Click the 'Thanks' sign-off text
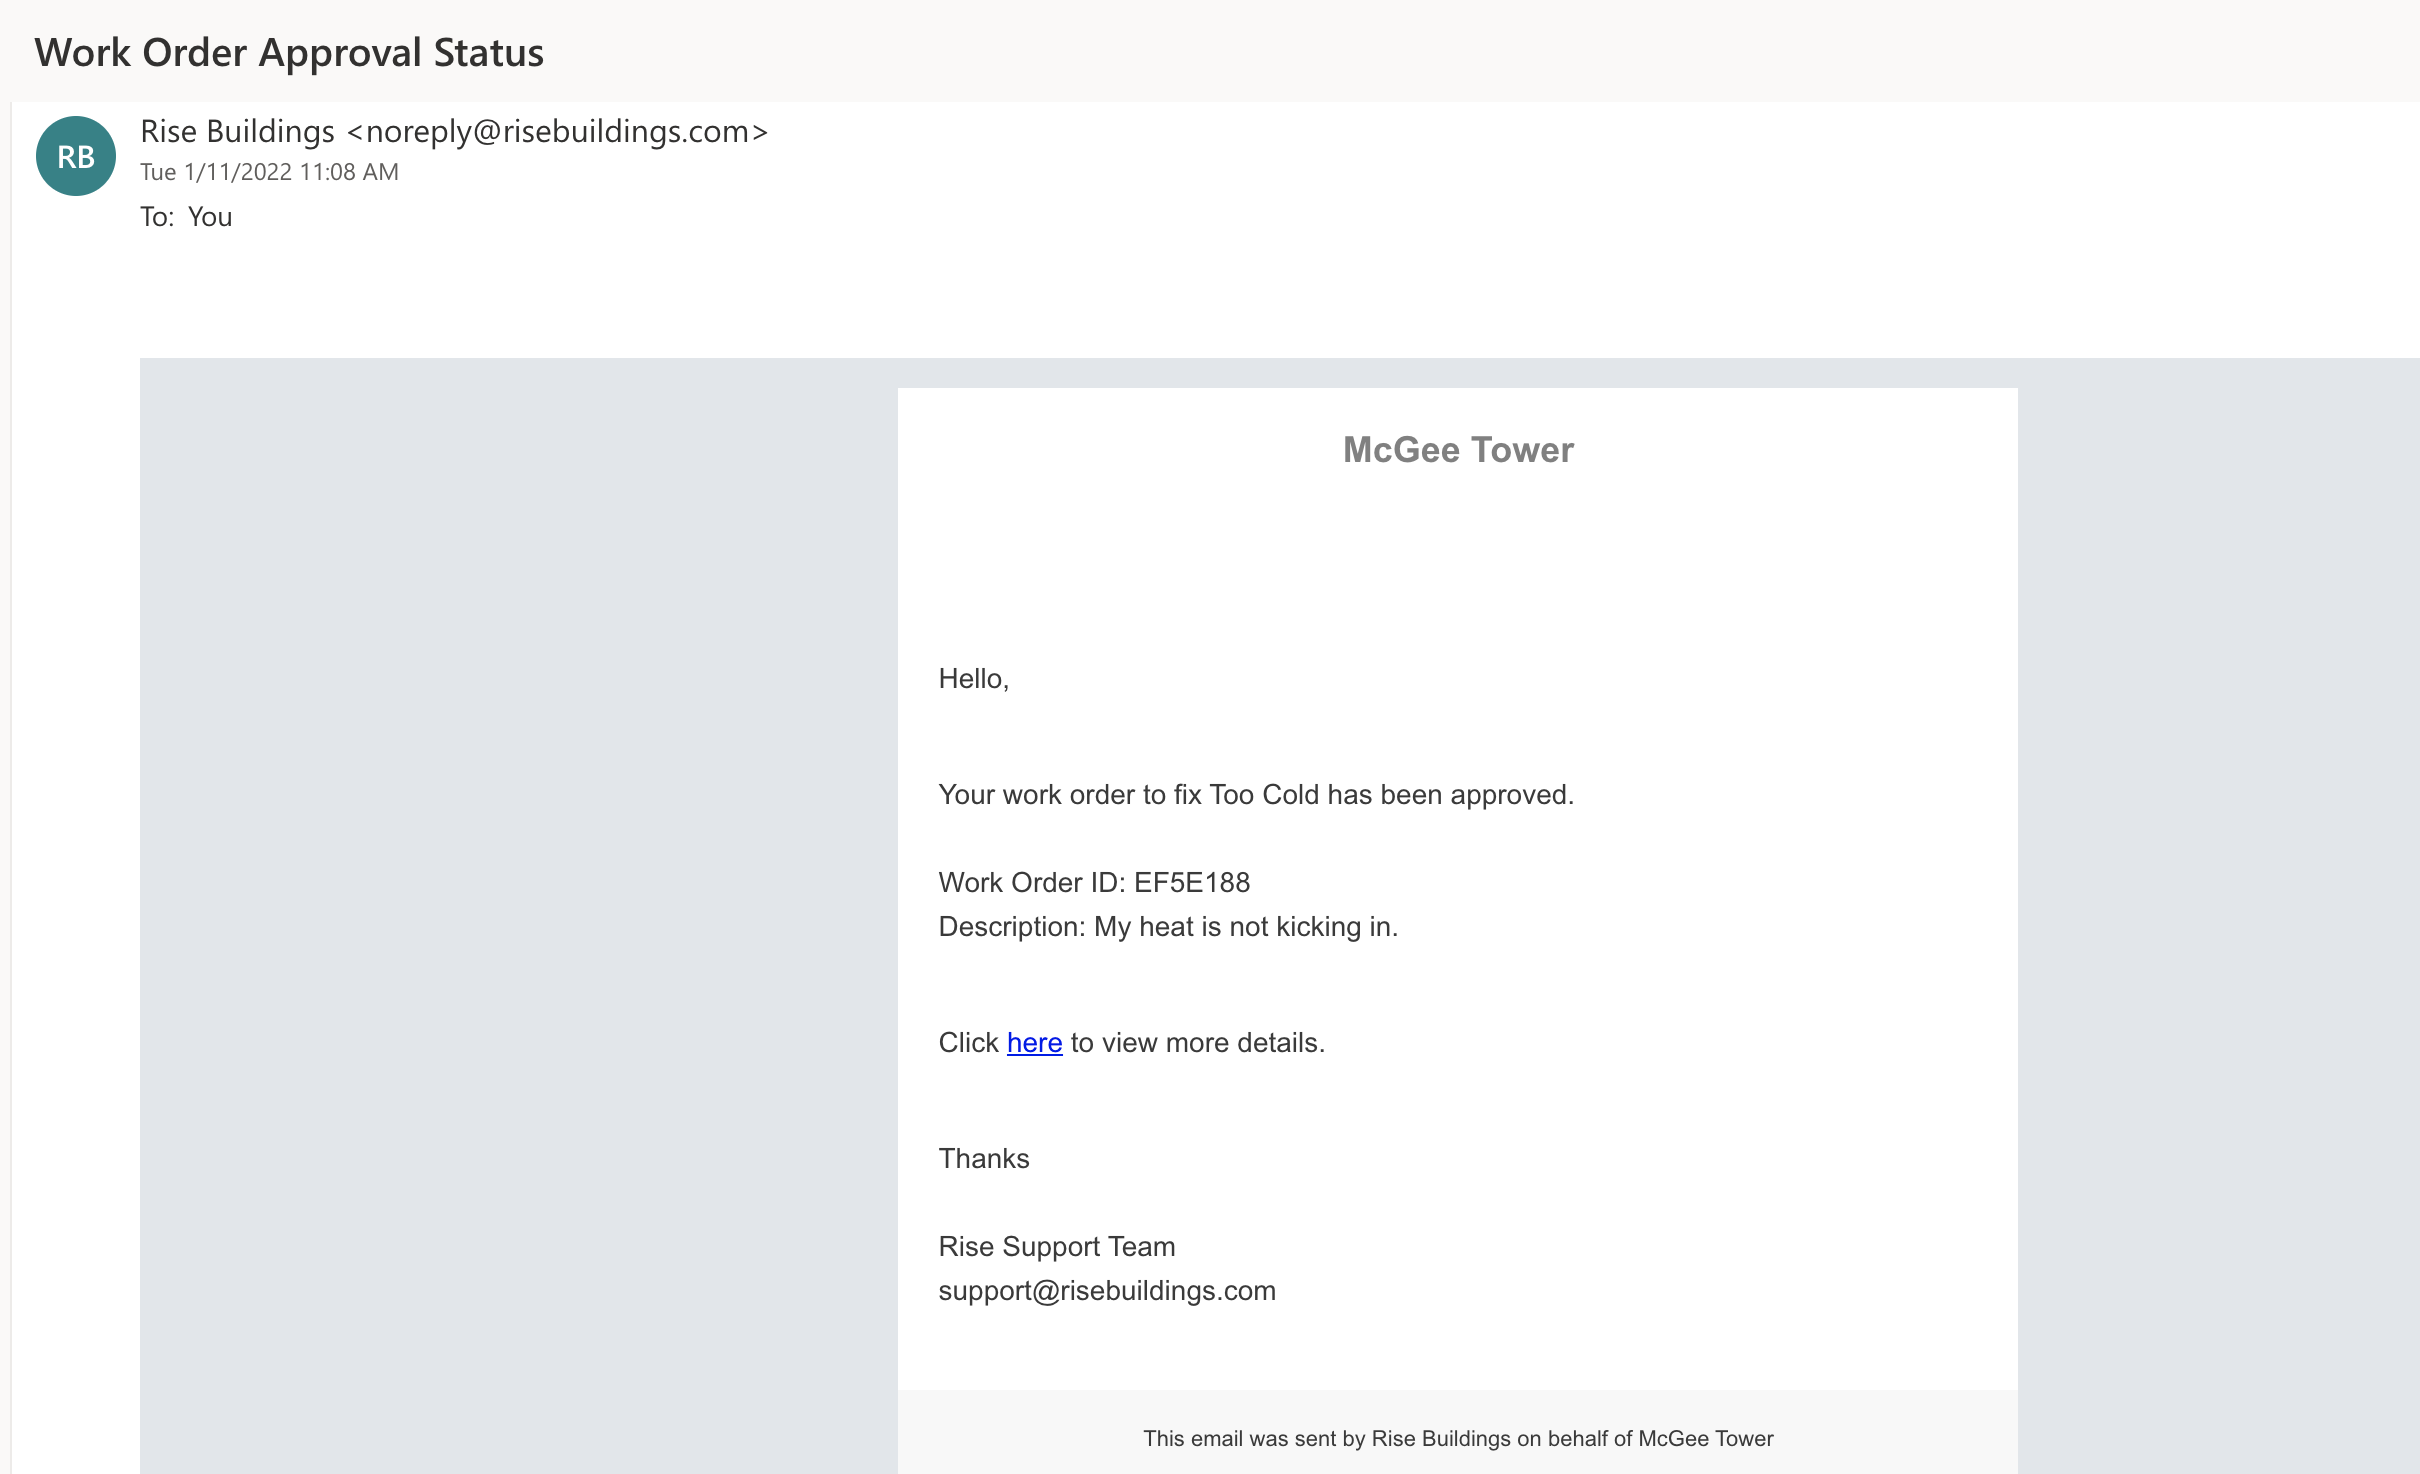The height and width of the screenshot is (1474, 2420). [983, 1158]
